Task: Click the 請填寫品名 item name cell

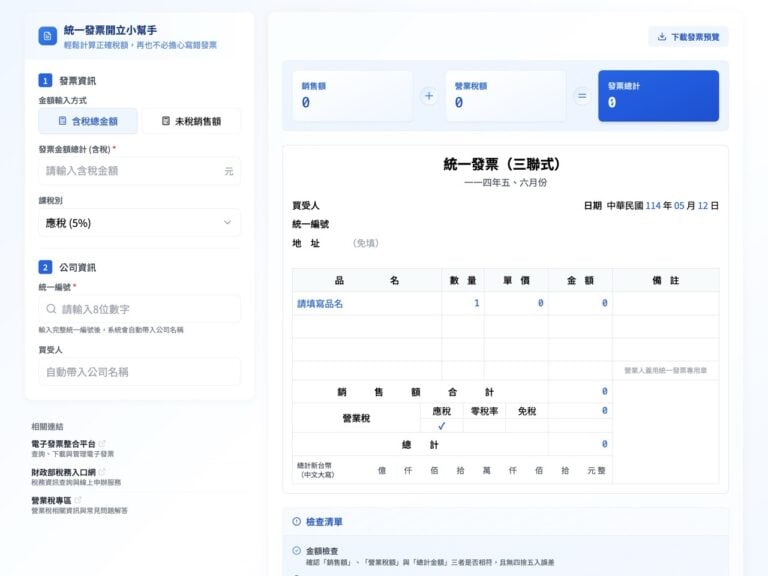Action: pyautogui.click(x=320, y=303)
